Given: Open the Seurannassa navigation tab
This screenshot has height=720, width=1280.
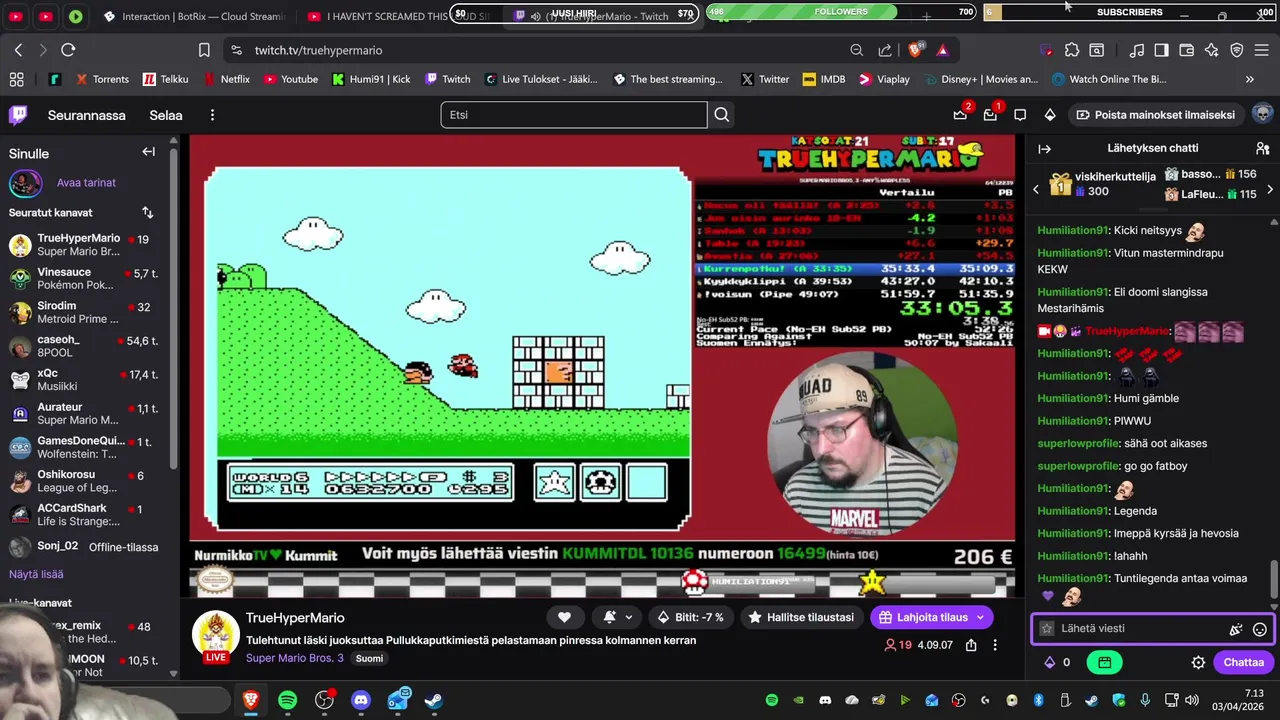Looking at the screenshot, I should click(x=87, y=115).
